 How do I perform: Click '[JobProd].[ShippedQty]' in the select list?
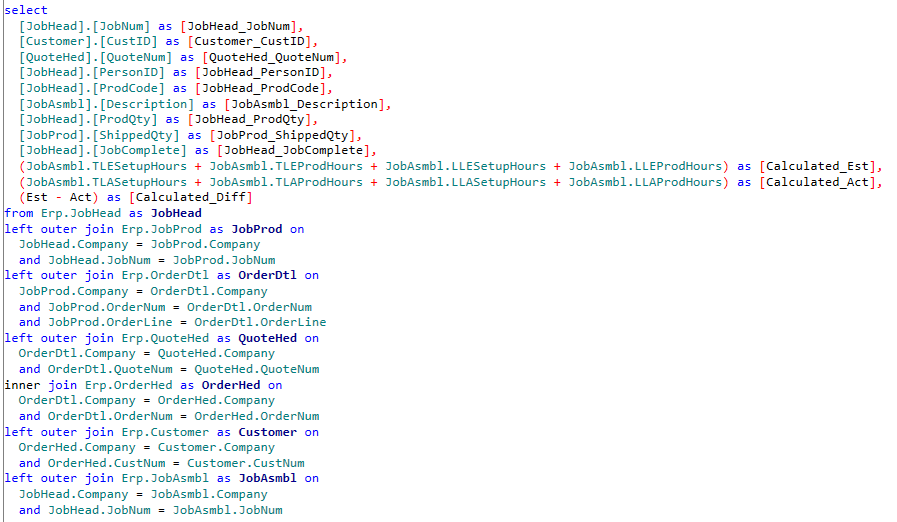point(99,135)
